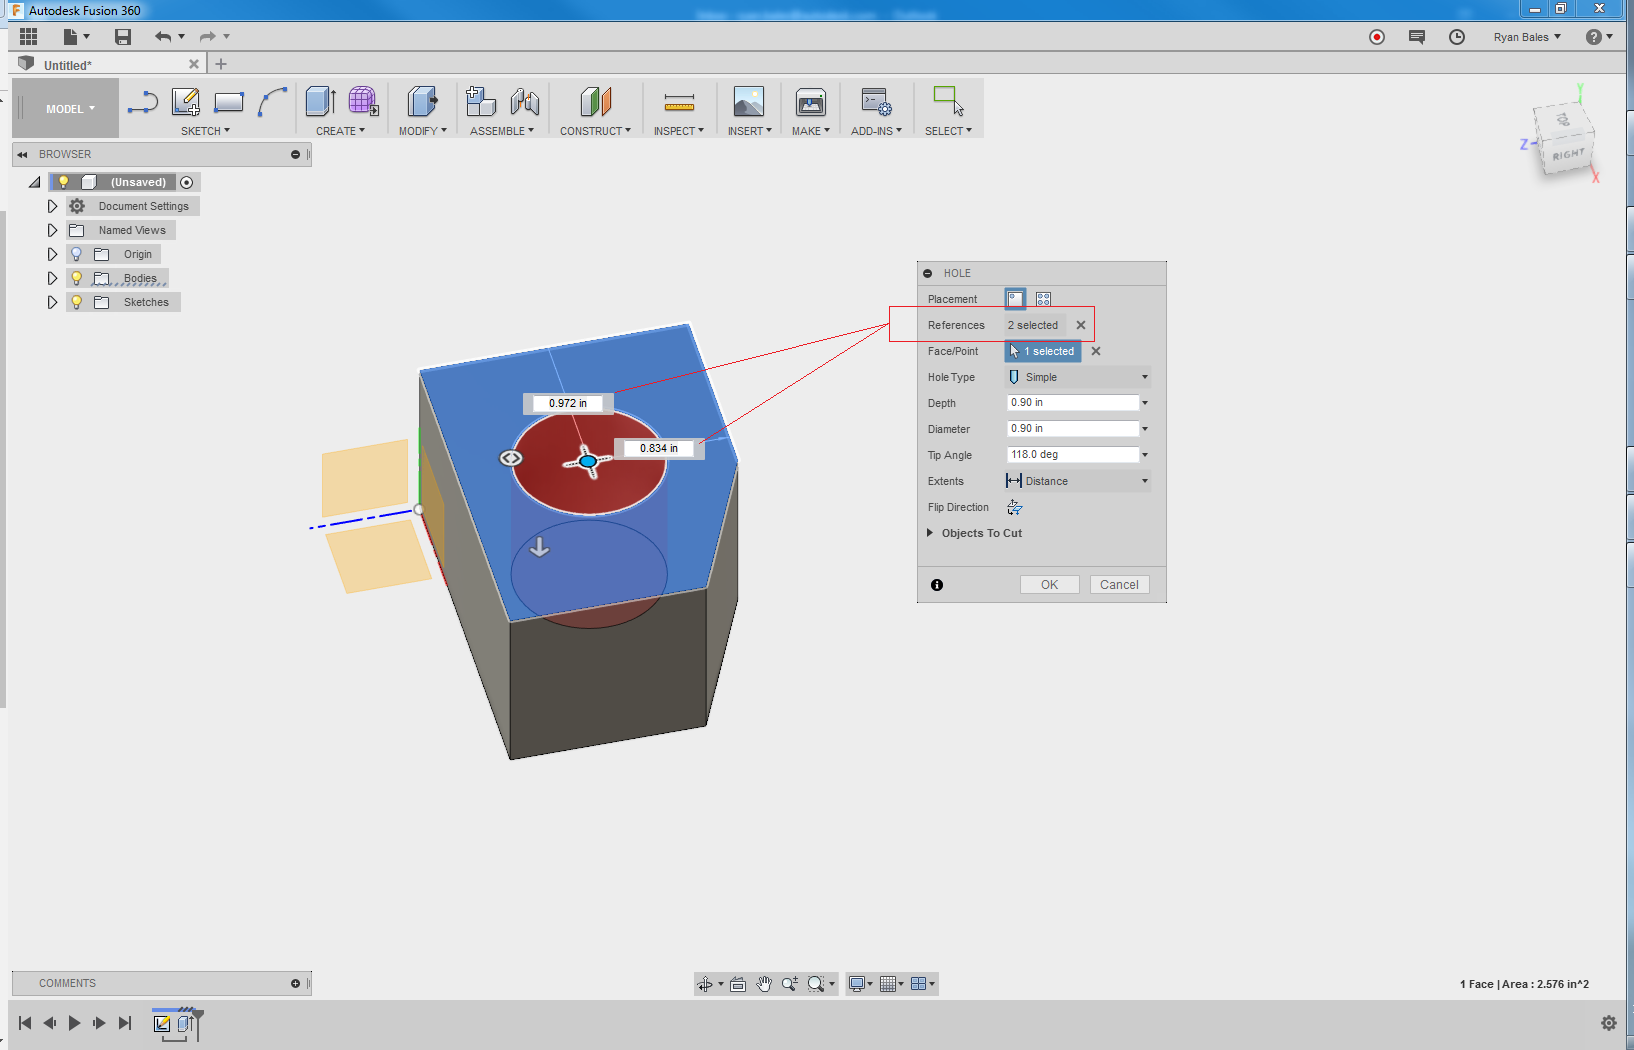The height and width of the screenshot is (1050, 1634).
Task: Cancel the Hole dialog
Action: (x=1119, y=584)
